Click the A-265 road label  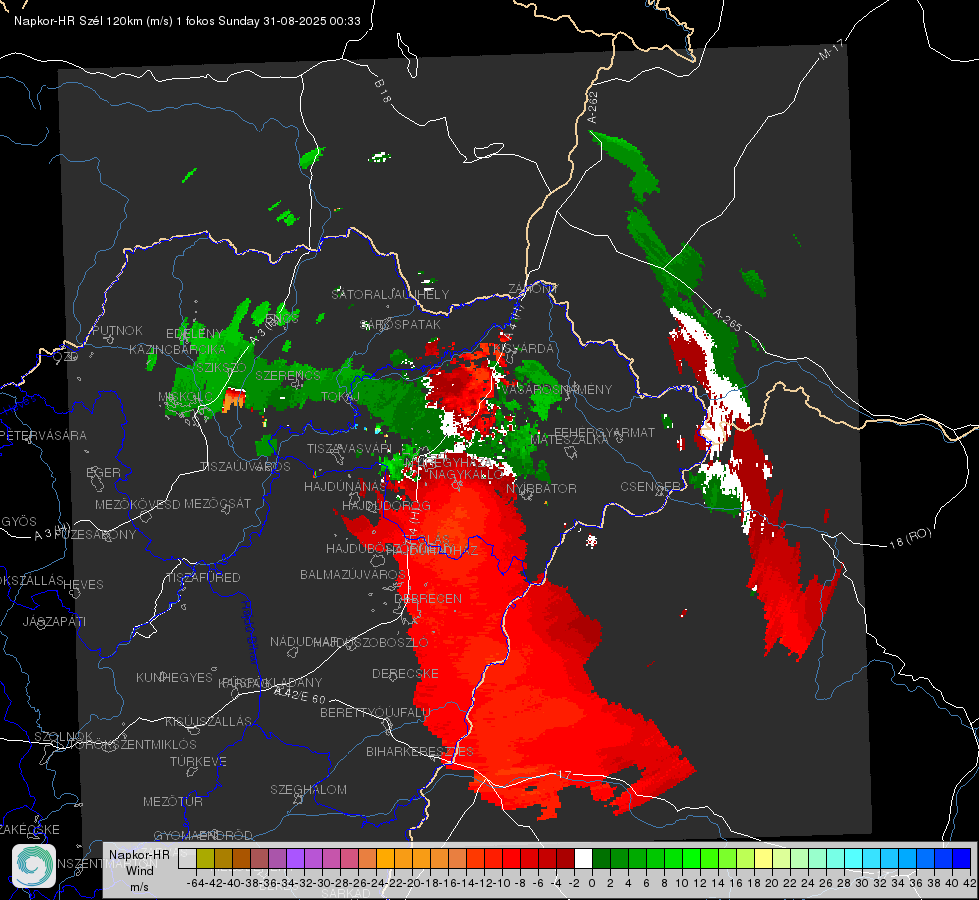click(727, 320)
